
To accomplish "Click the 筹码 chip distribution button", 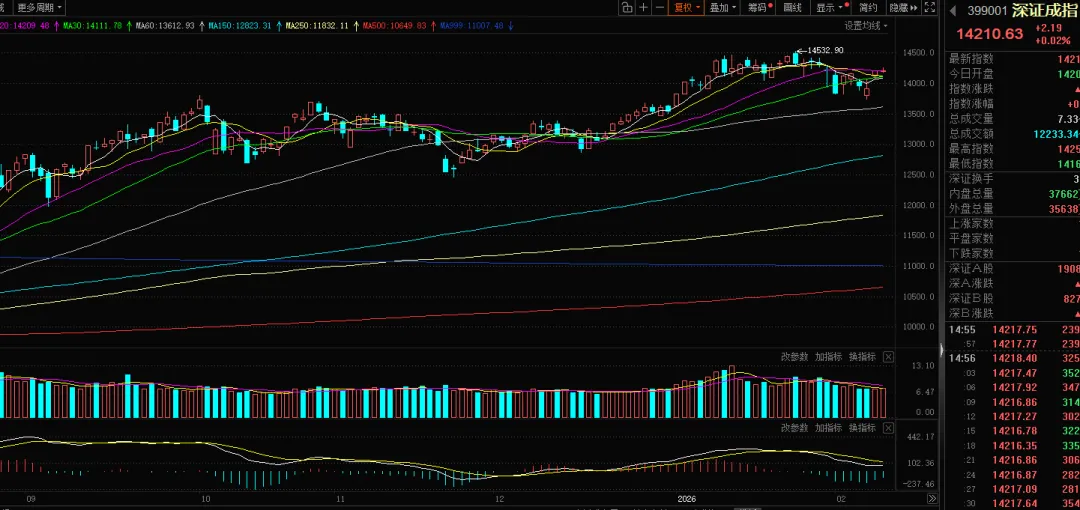I will pyautogui.click(x=760, y=8).
